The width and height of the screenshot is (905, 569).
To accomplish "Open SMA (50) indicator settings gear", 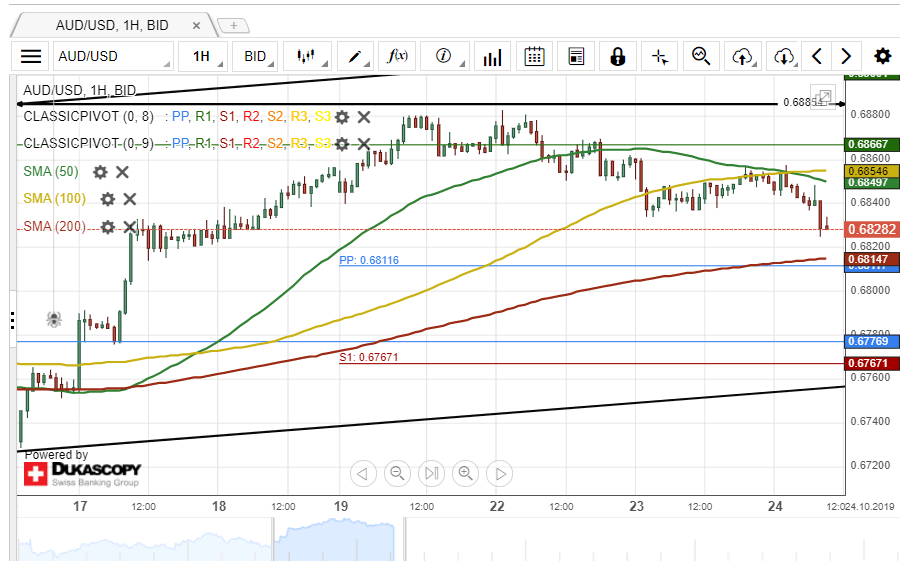I will (100, 172).
